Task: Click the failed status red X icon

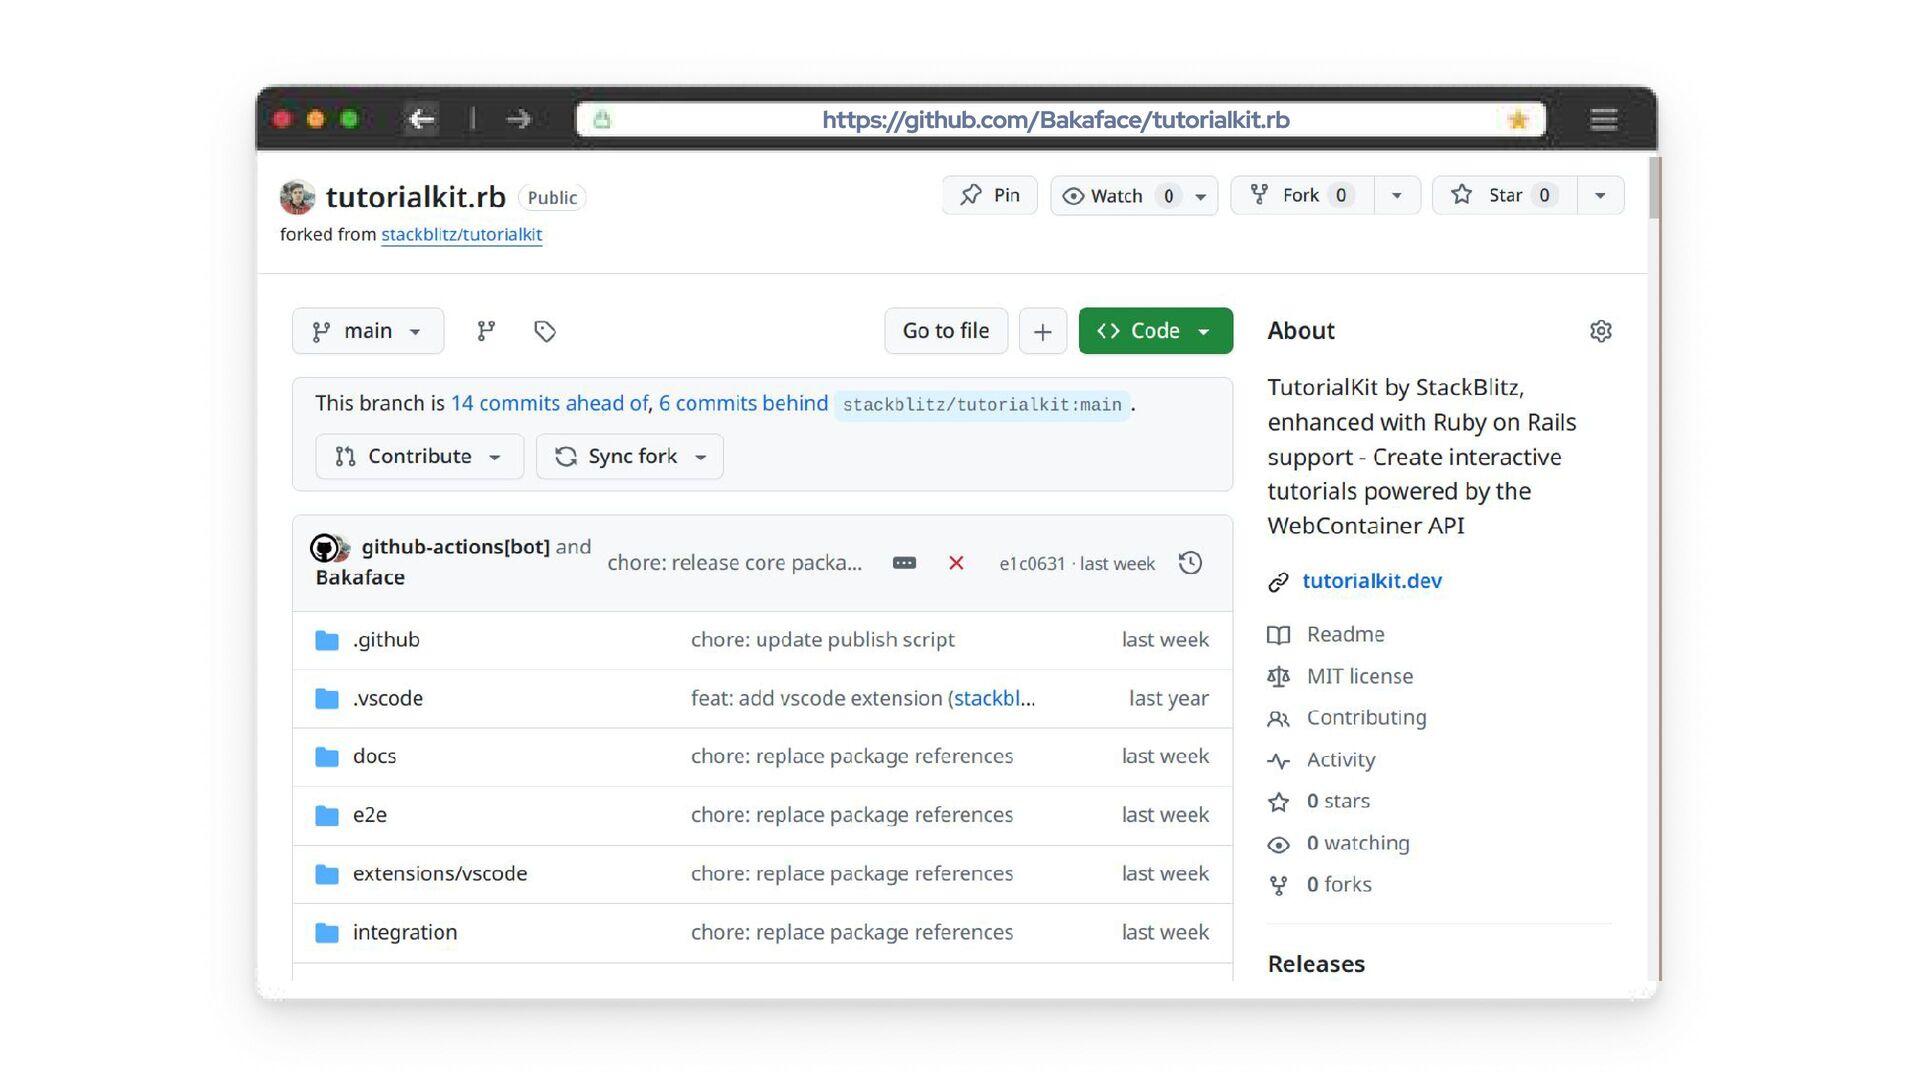Action: tap(956, 563)
